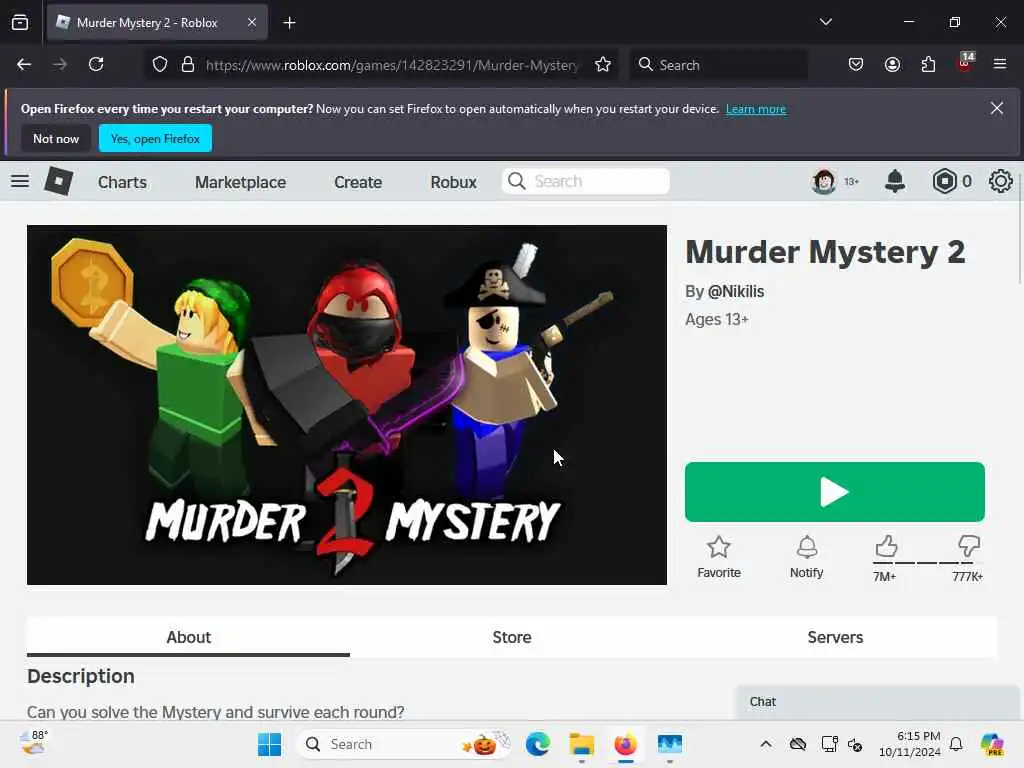The width and height of the screenshot is (1024, 768).
Task: Open the Windows notification bell in tray
Action: (956, 744)
